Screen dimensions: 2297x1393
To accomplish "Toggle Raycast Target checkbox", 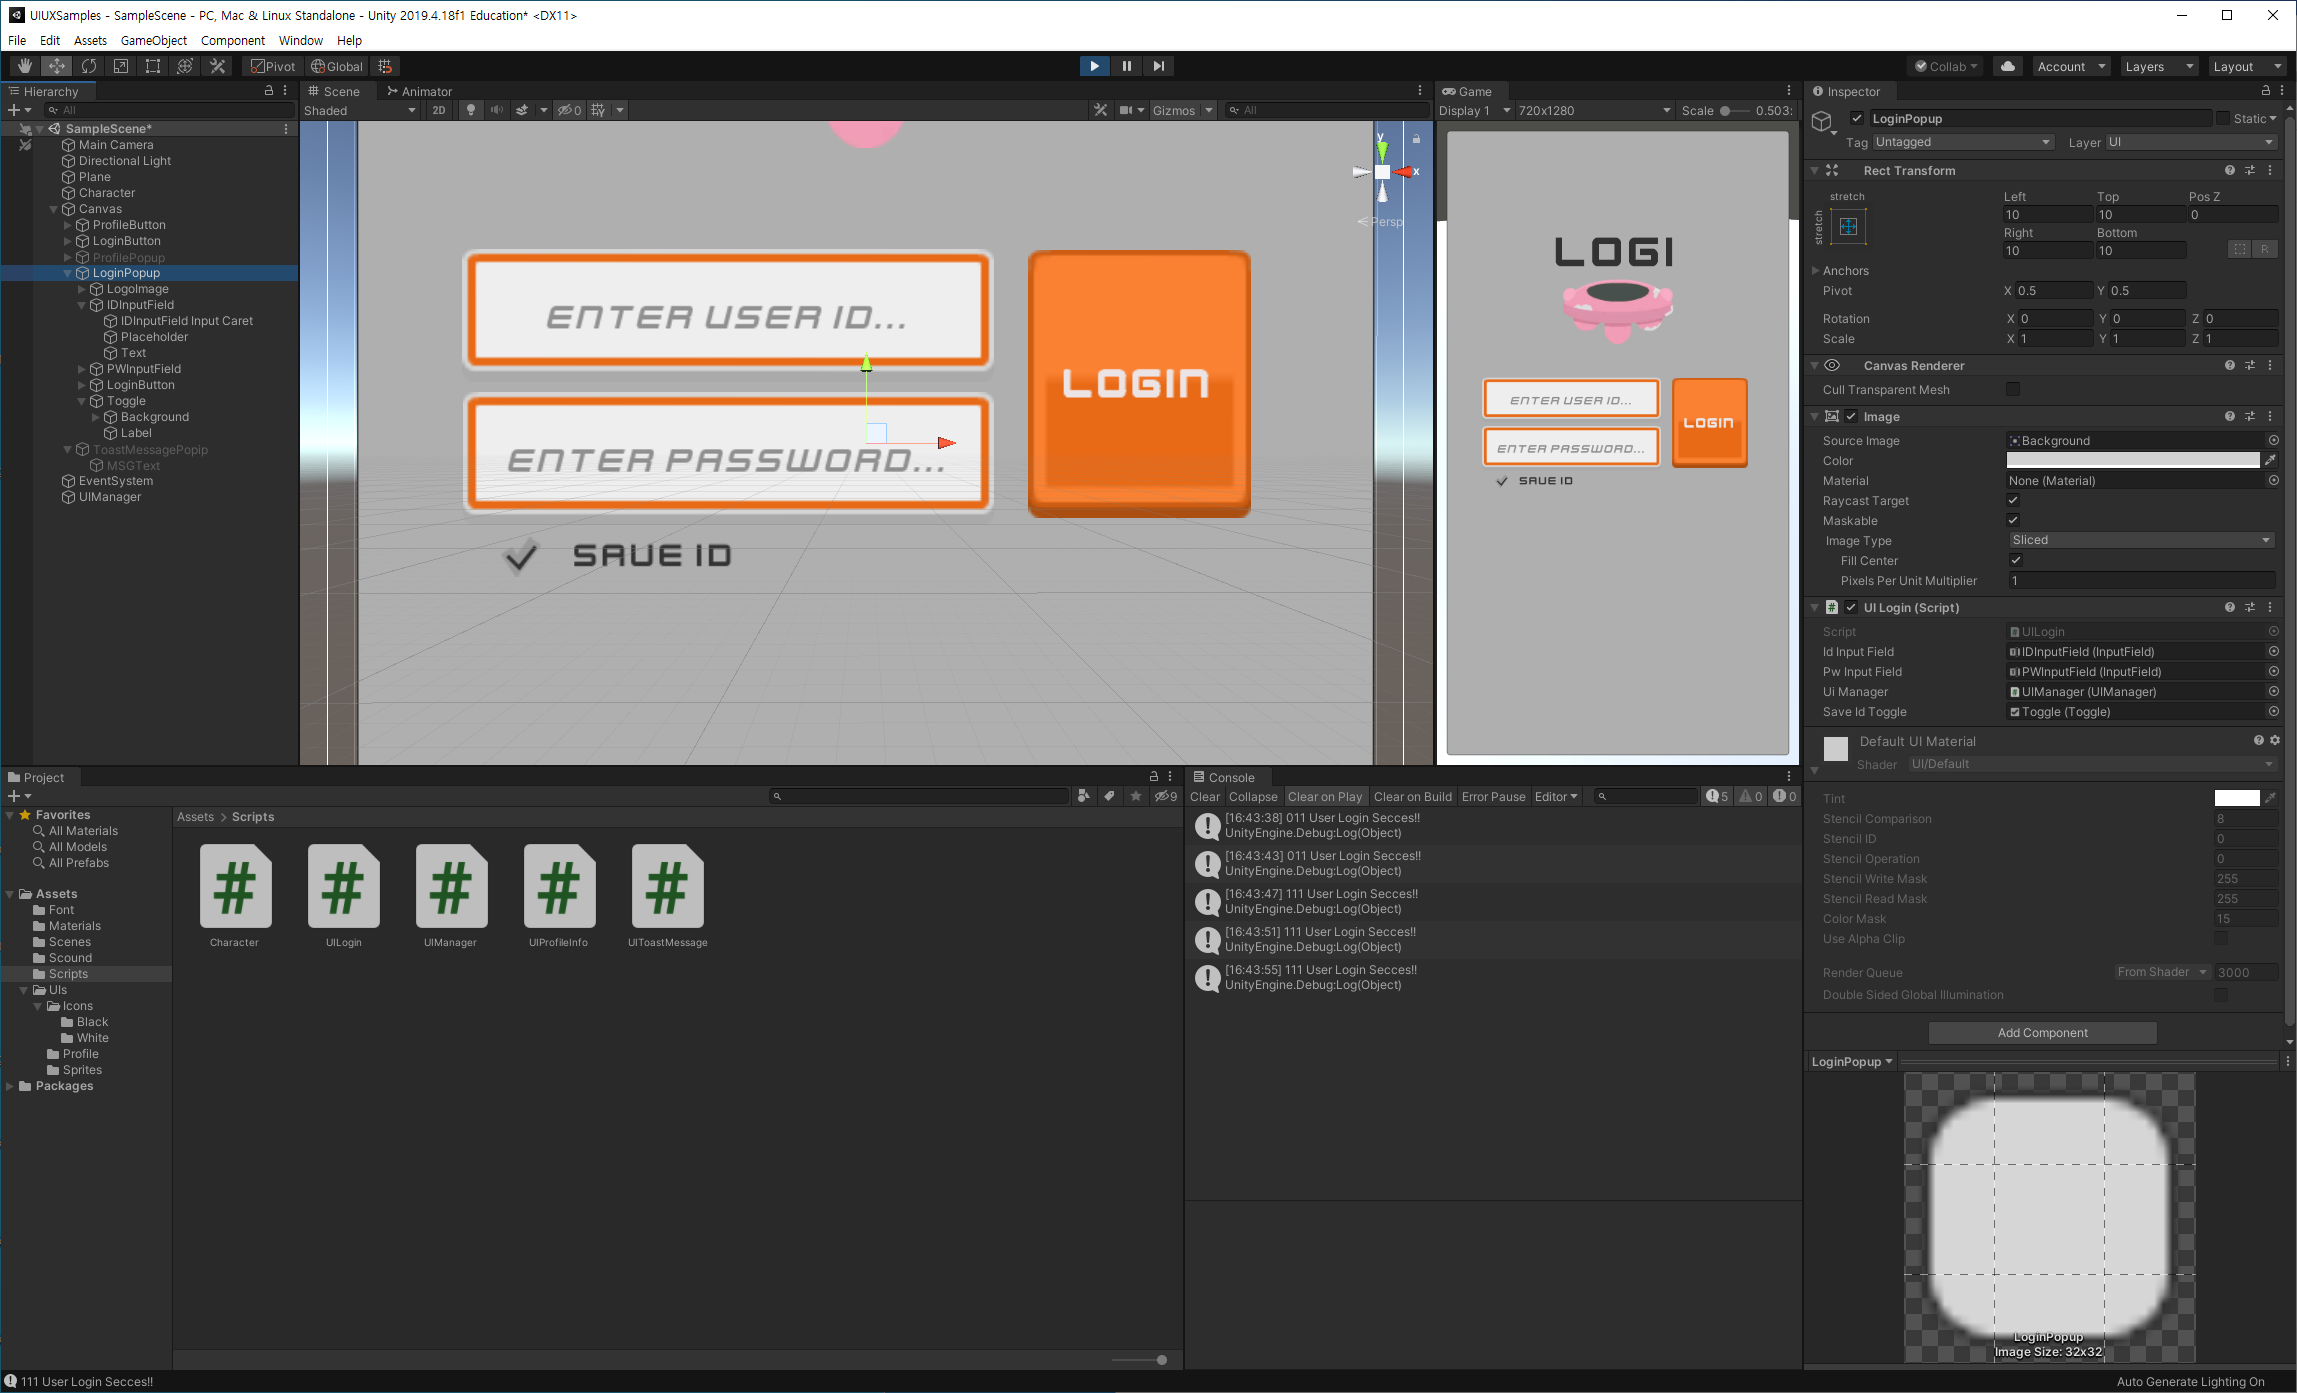I will click(2013, 501).
